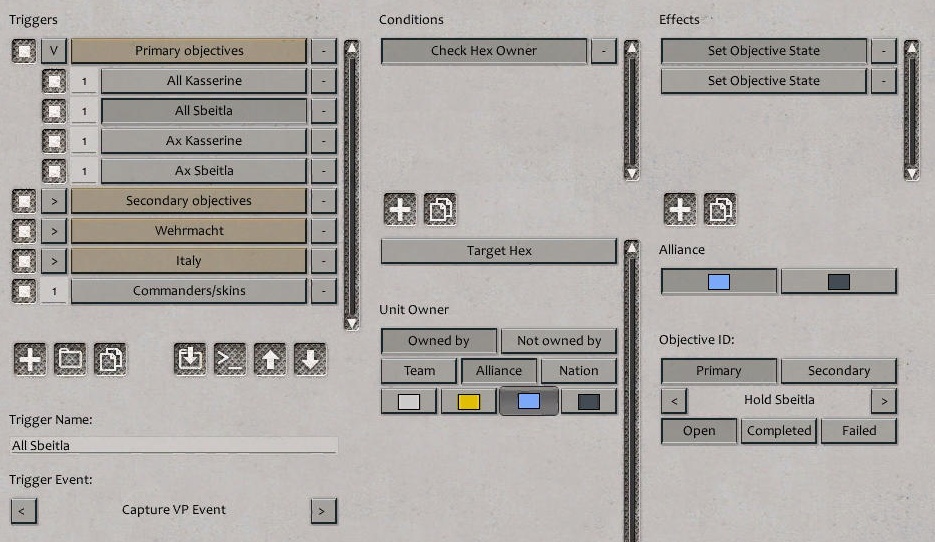Move selected trigger down
This screenshot has height=542, width=935.
click(x=309, y=359)
